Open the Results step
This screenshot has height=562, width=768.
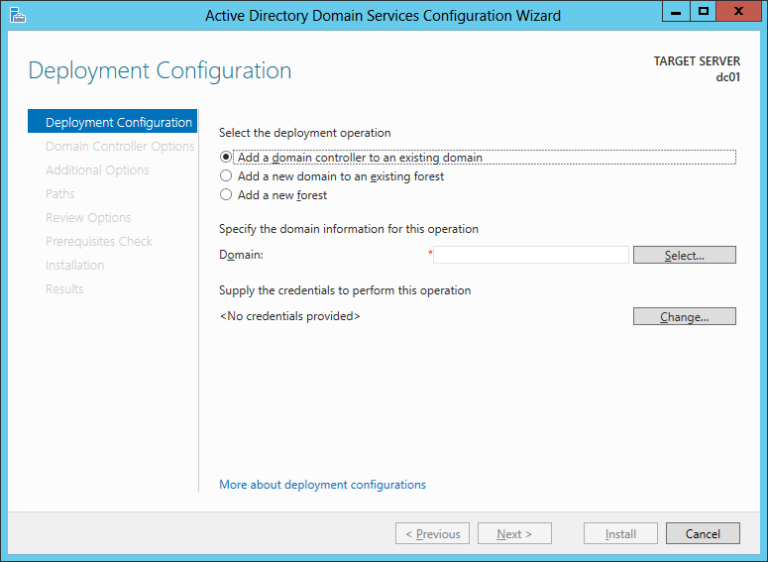pos(64,289)
